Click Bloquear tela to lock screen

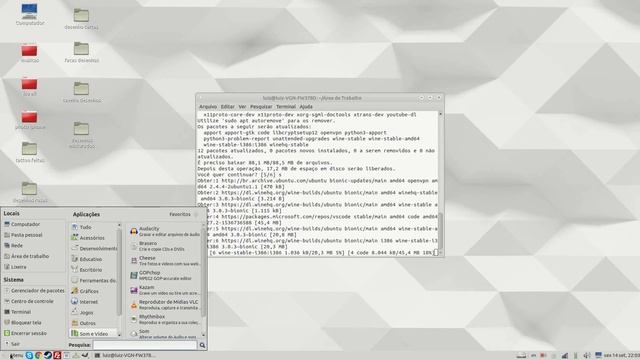(x=33, y=322)
